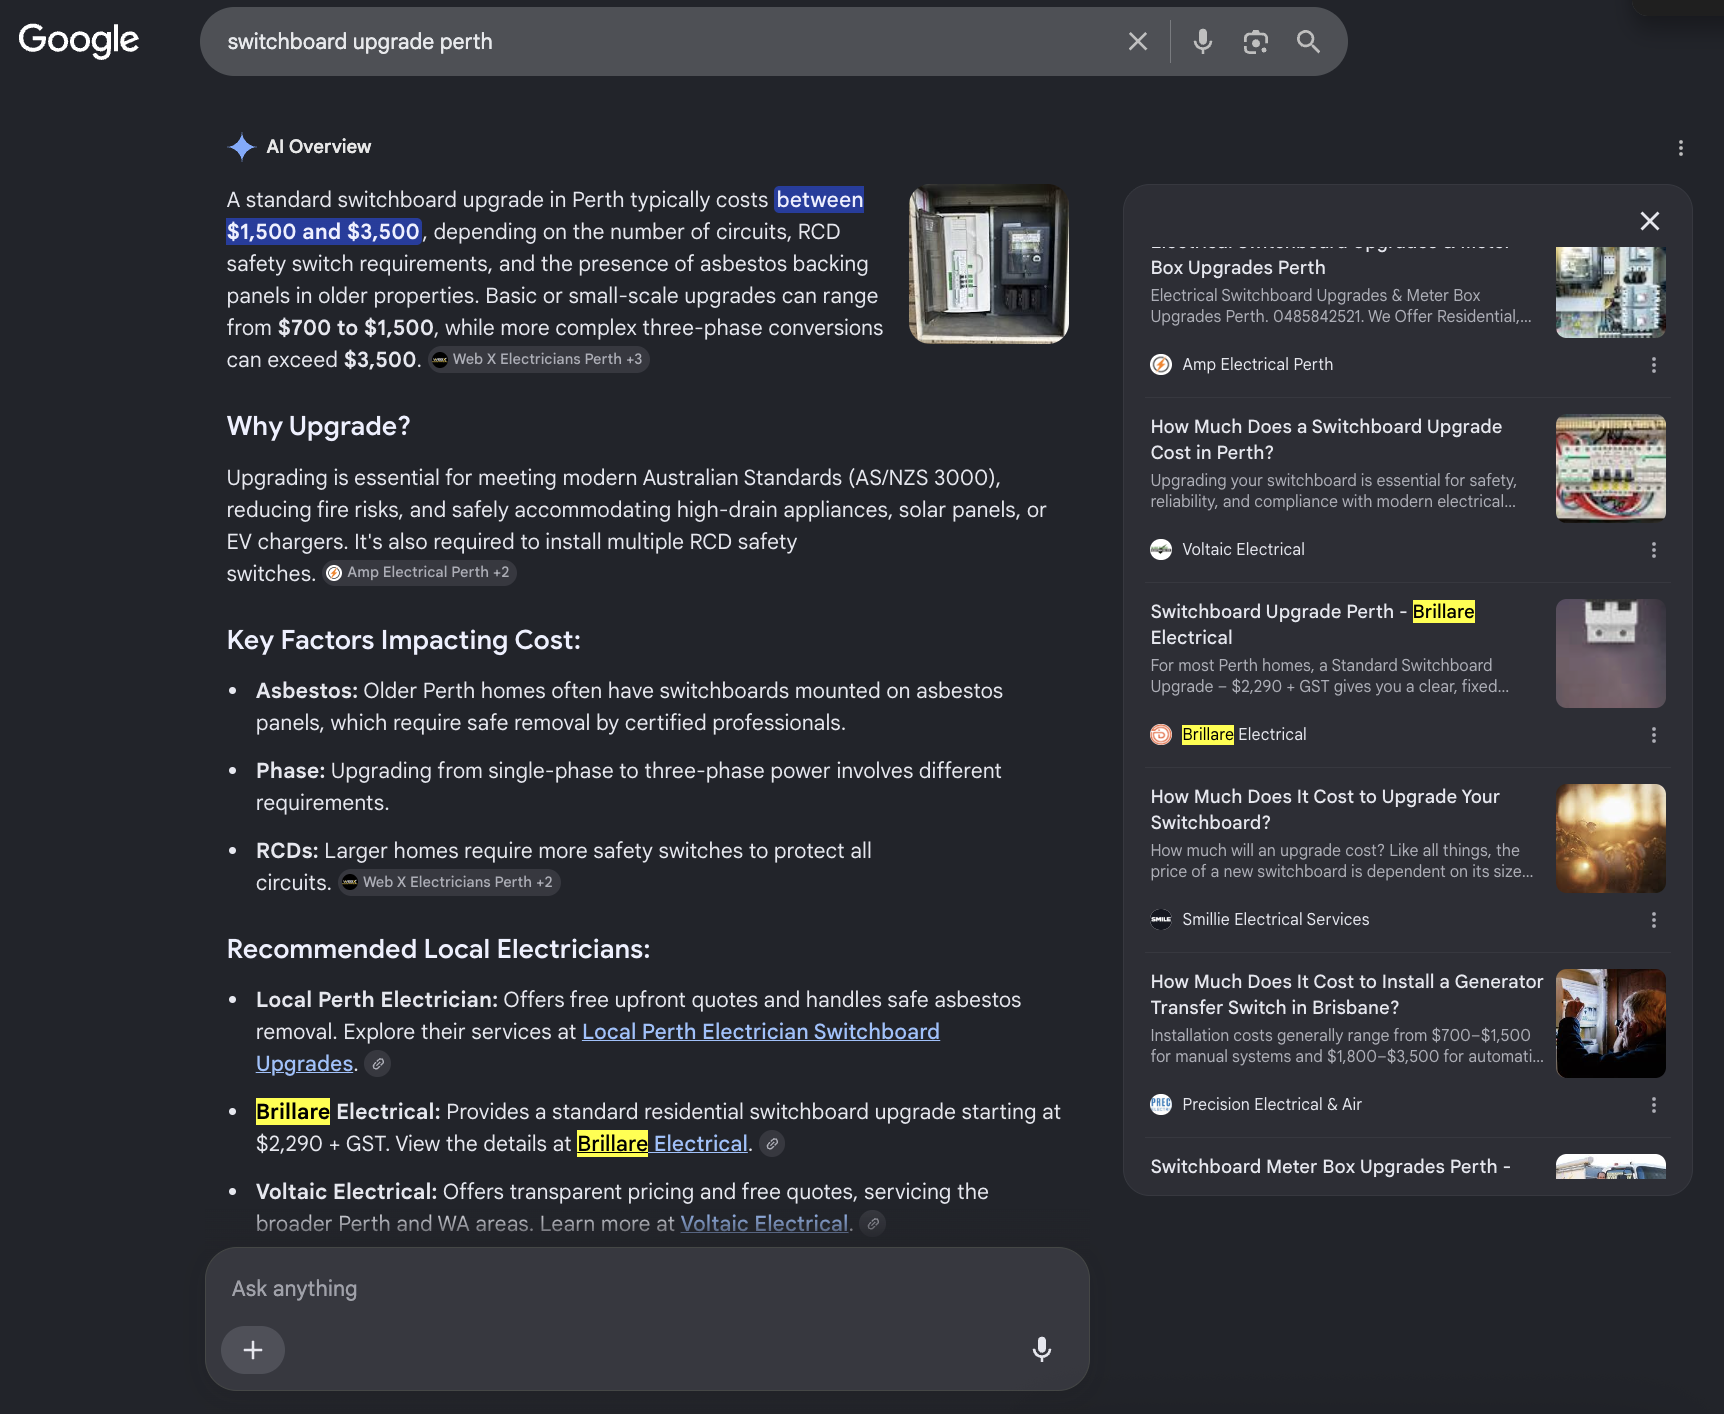
Task: Open Voltaic Electrical inline link
Action: pos(764,1224)
